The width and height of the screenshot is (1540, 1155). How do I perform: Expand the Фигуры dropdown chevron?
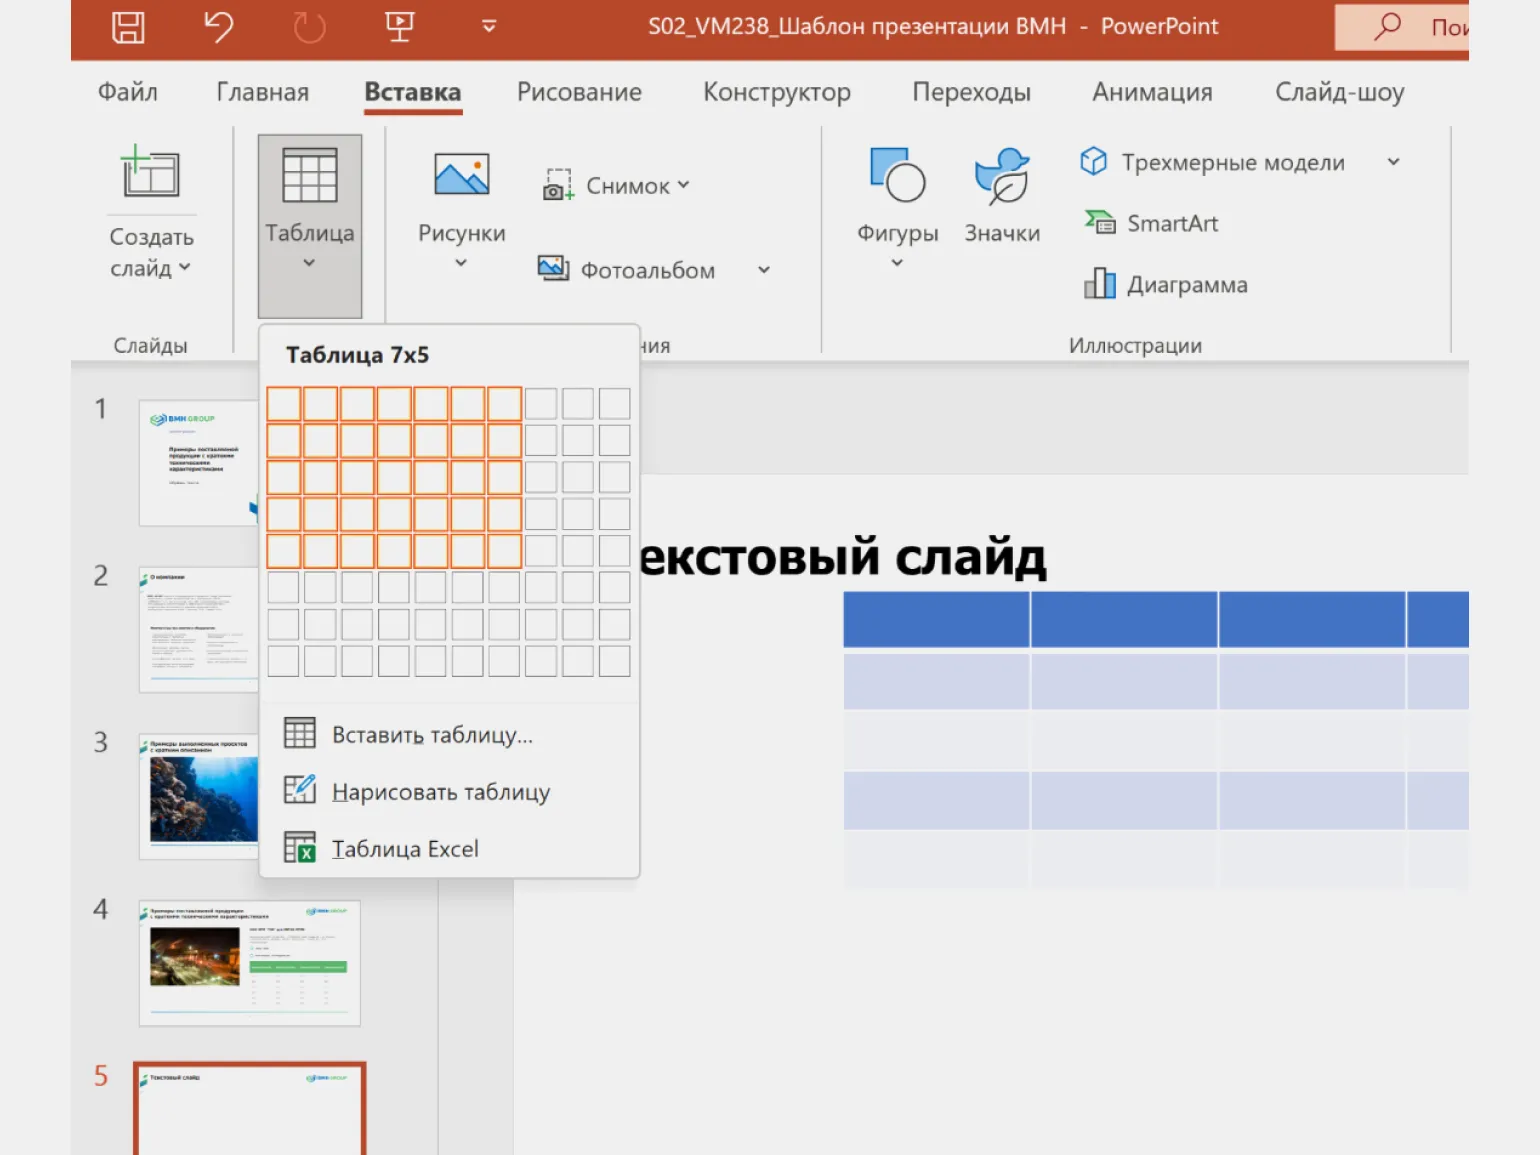coord(897,263)
